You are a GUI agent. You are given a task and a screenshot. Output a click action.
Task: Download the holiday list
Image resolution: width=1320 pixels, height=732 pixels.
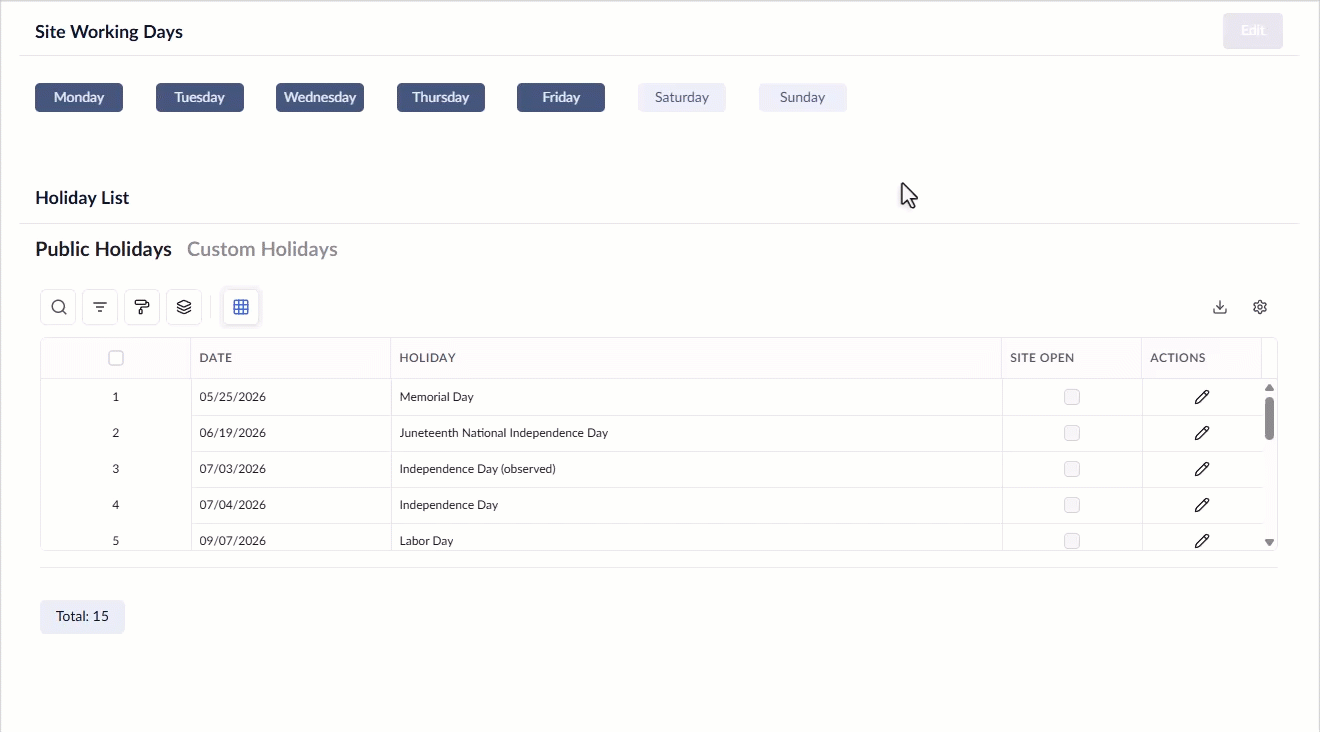(1220, 307)
